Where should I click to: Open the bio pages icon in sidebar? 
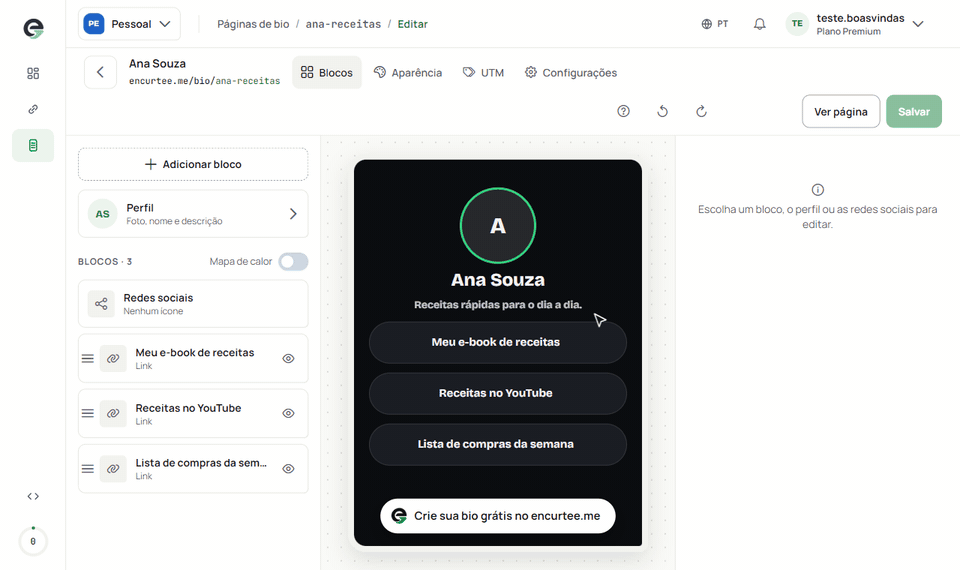(x=33, y=146)
